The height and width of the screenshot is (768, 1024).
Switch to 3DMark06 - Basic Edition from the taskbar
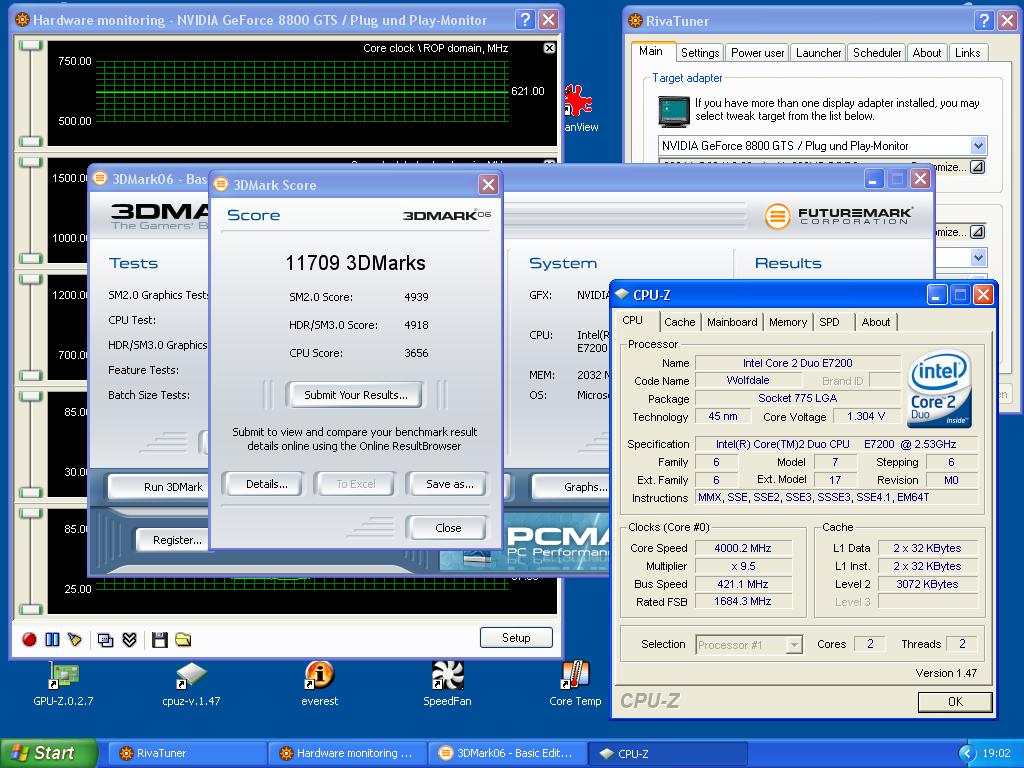507,754
